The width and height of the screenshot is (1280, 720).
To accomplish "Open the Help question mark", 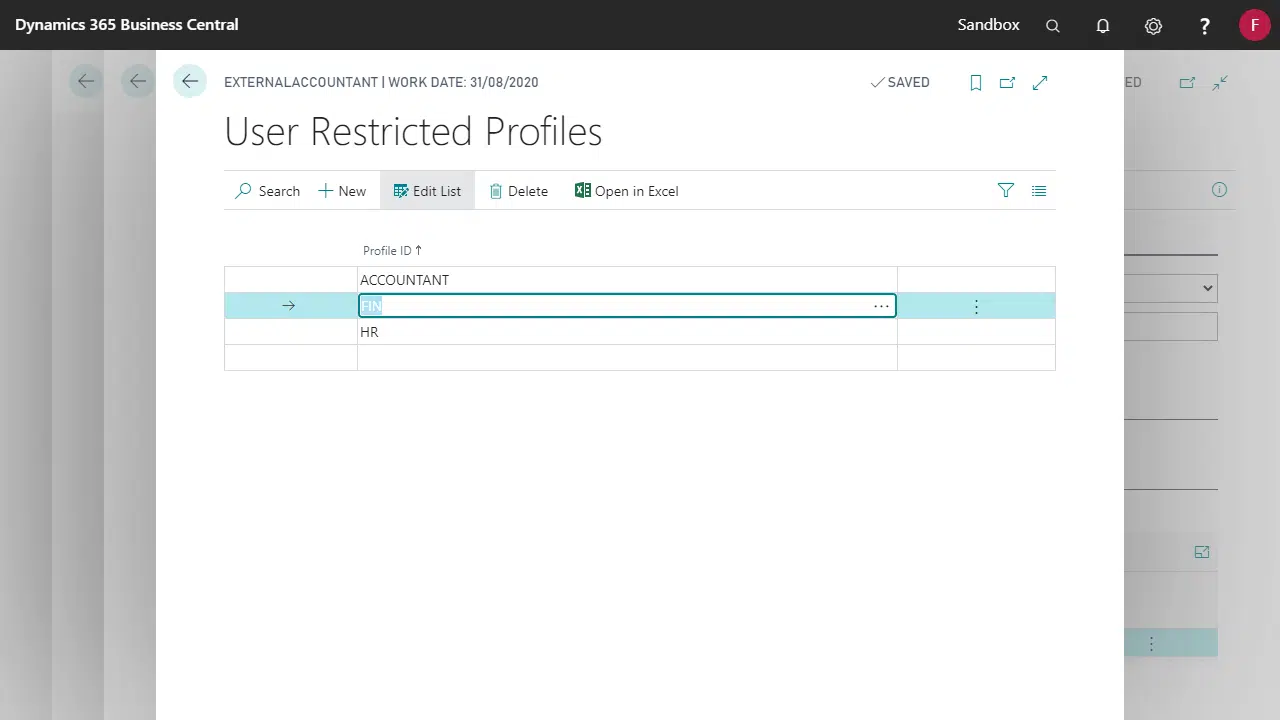I will [x=1205, y=26].
